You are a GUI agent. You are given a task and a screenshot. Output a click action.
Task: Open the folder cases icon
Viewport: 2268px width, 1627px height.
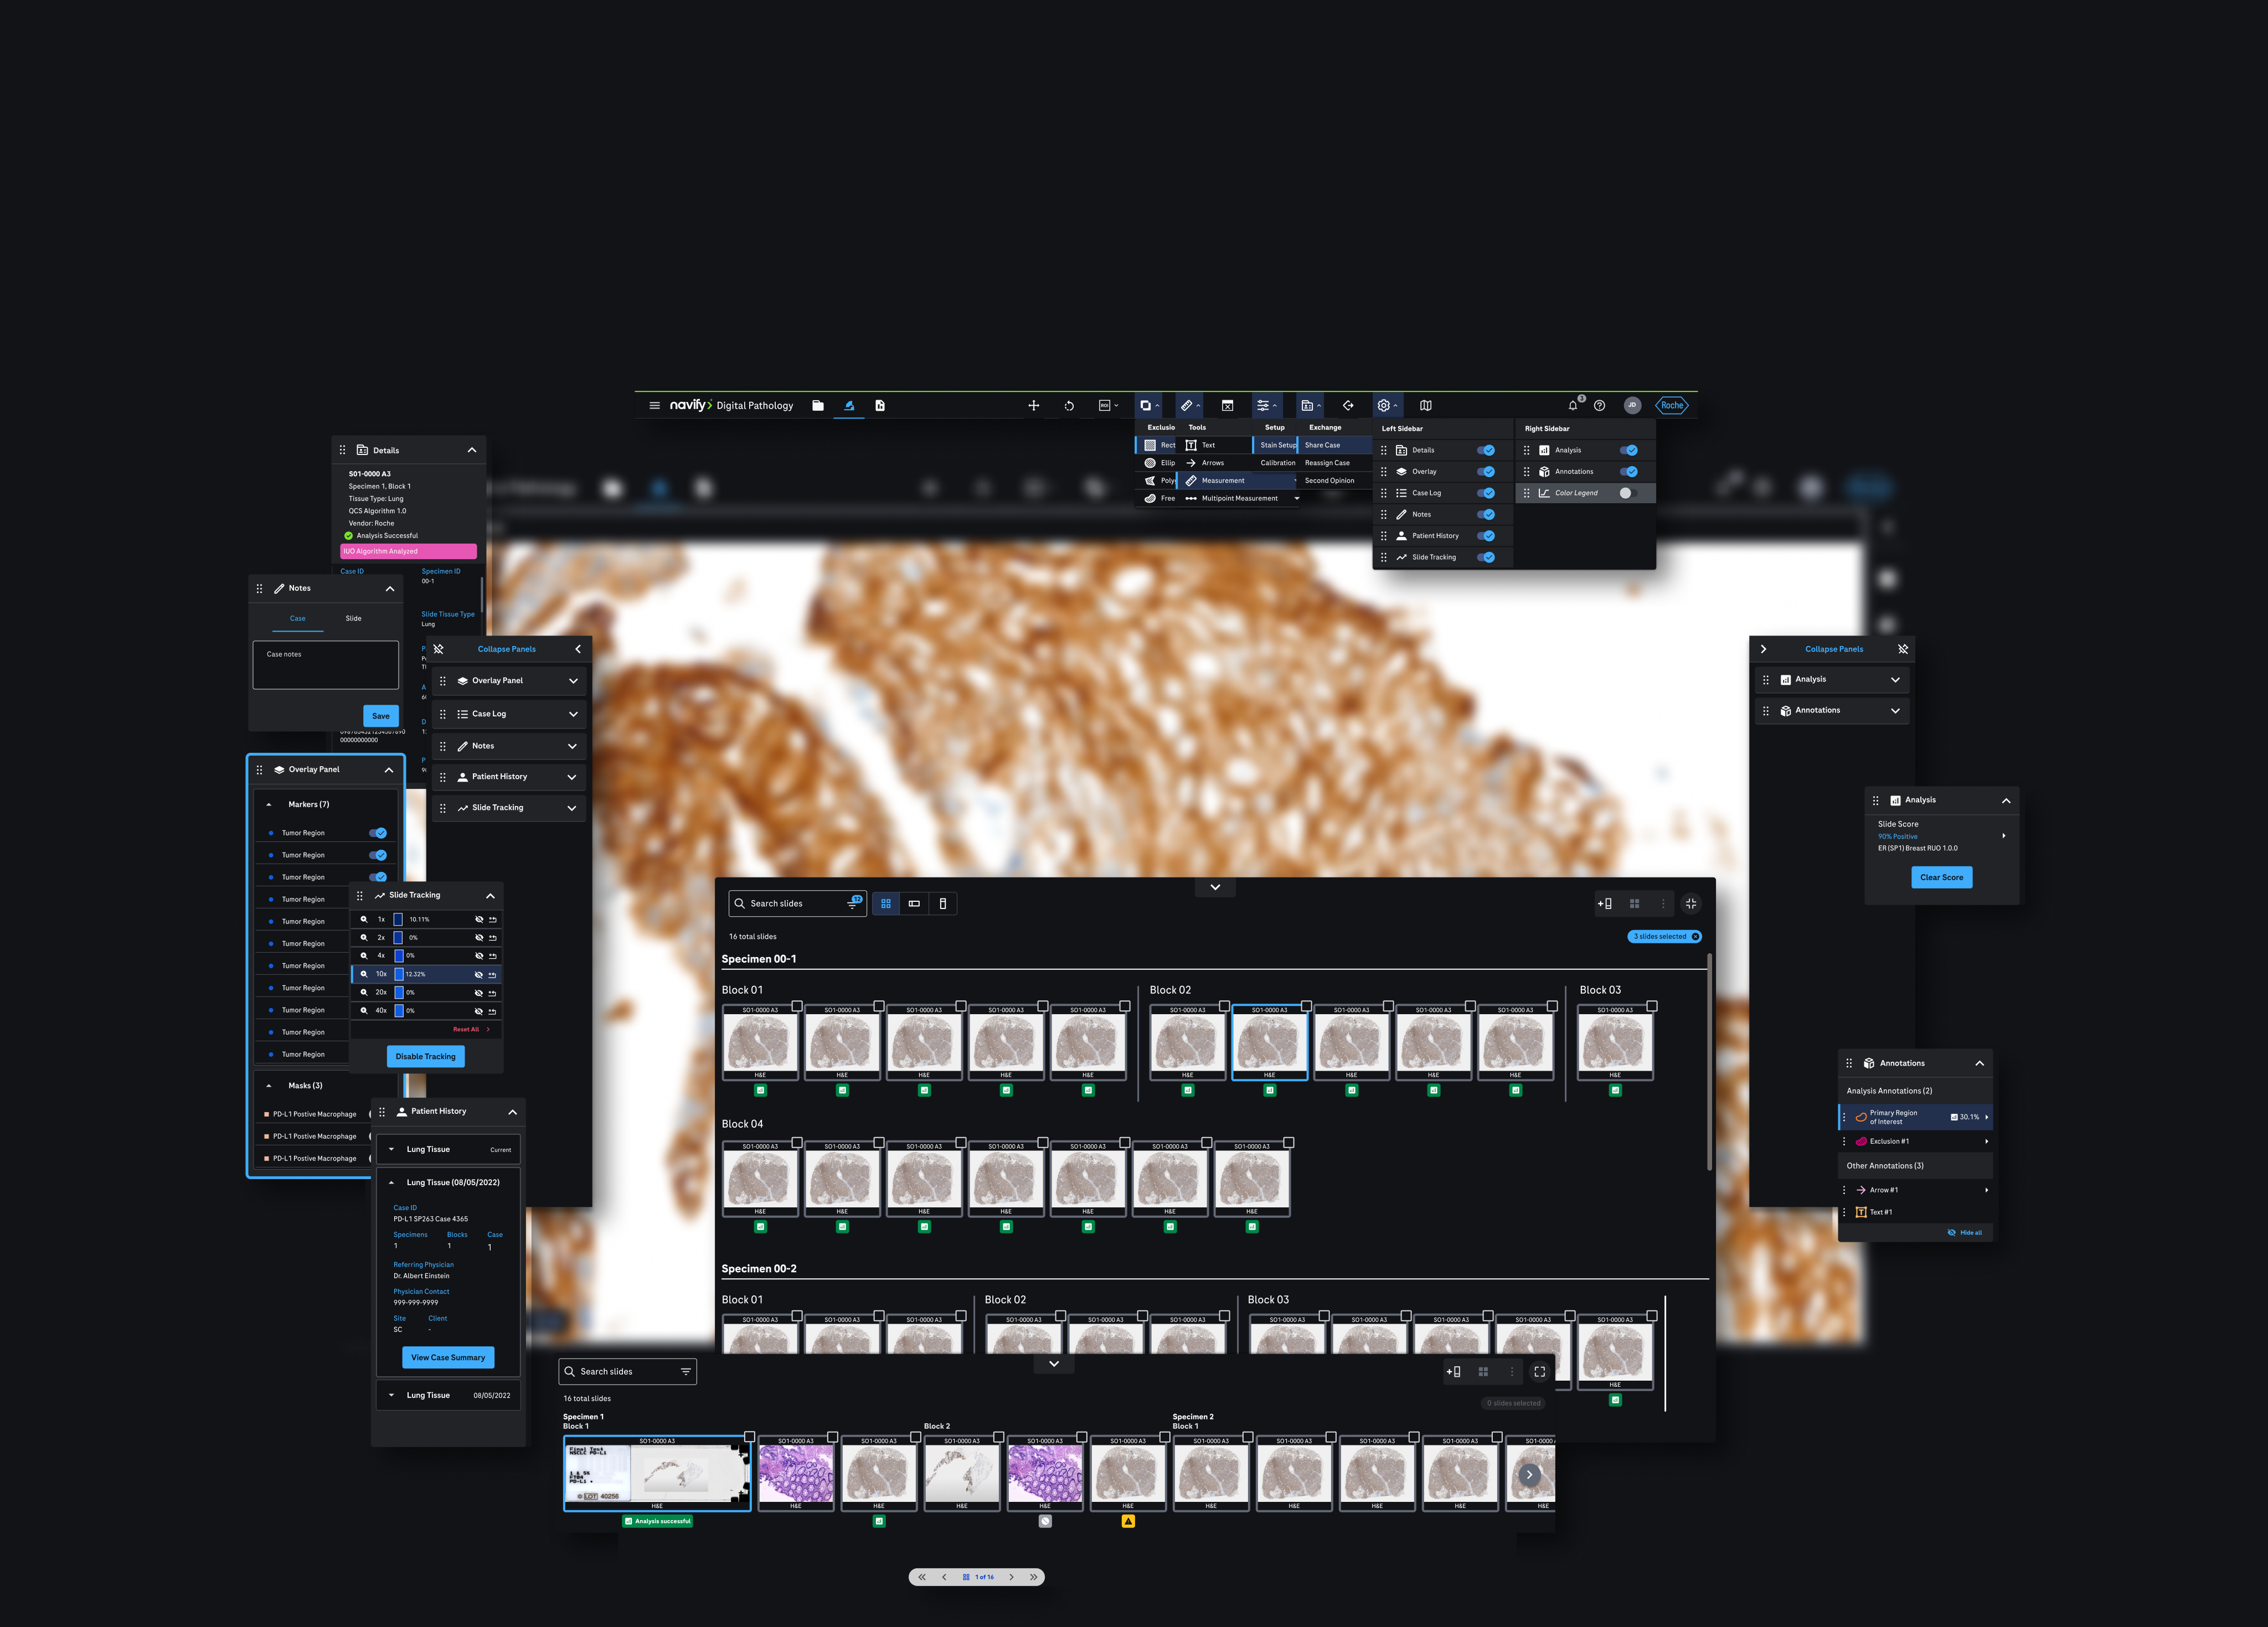coord(818,406)
